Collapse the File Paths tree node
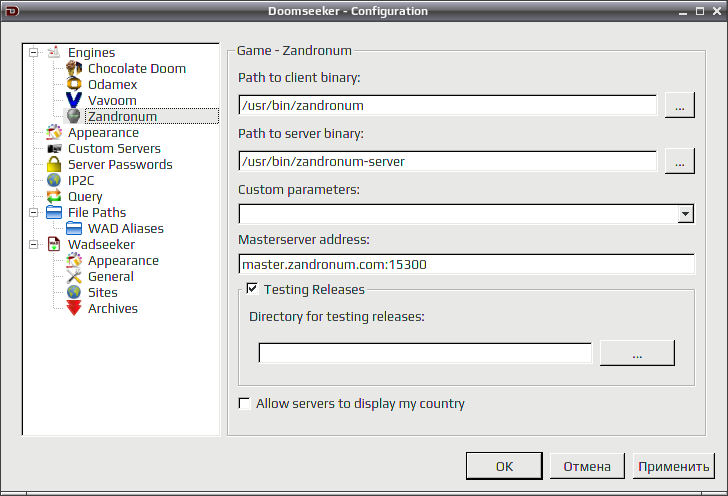The height and width of the screenshot is (496, 728). pos(33,212)
